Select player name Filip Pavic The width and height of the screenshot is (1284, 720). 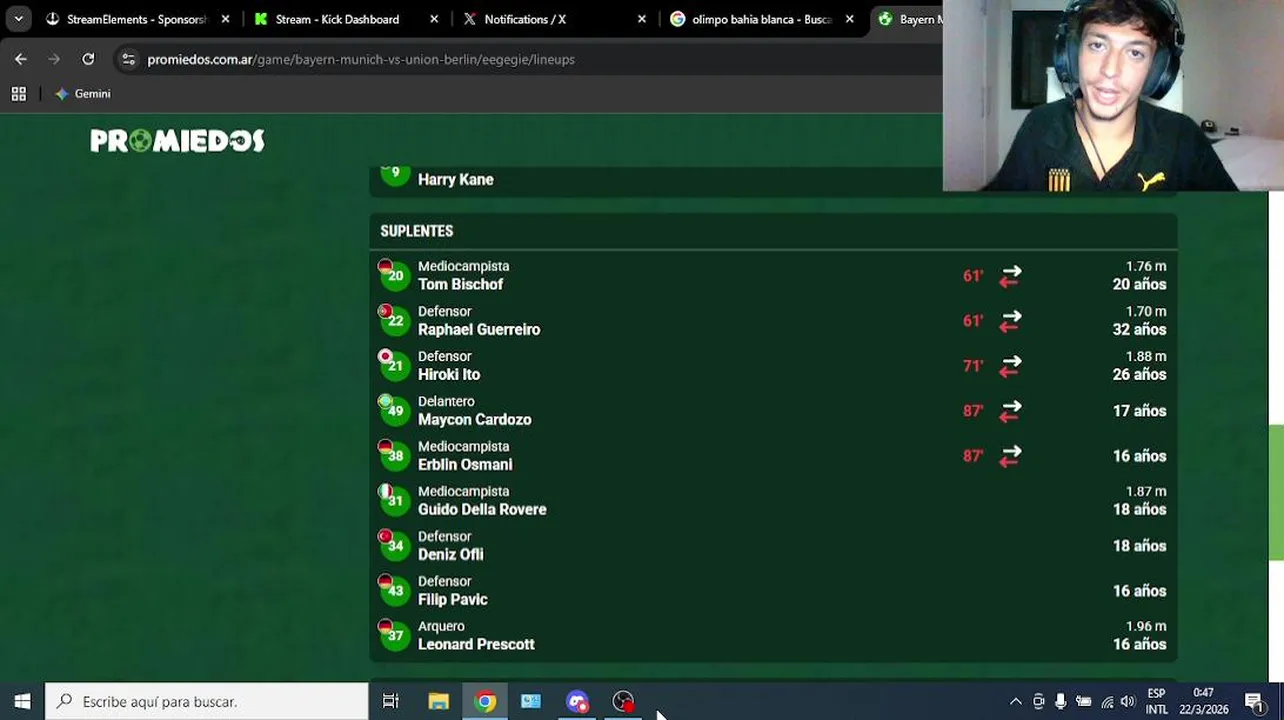[453, 599]
